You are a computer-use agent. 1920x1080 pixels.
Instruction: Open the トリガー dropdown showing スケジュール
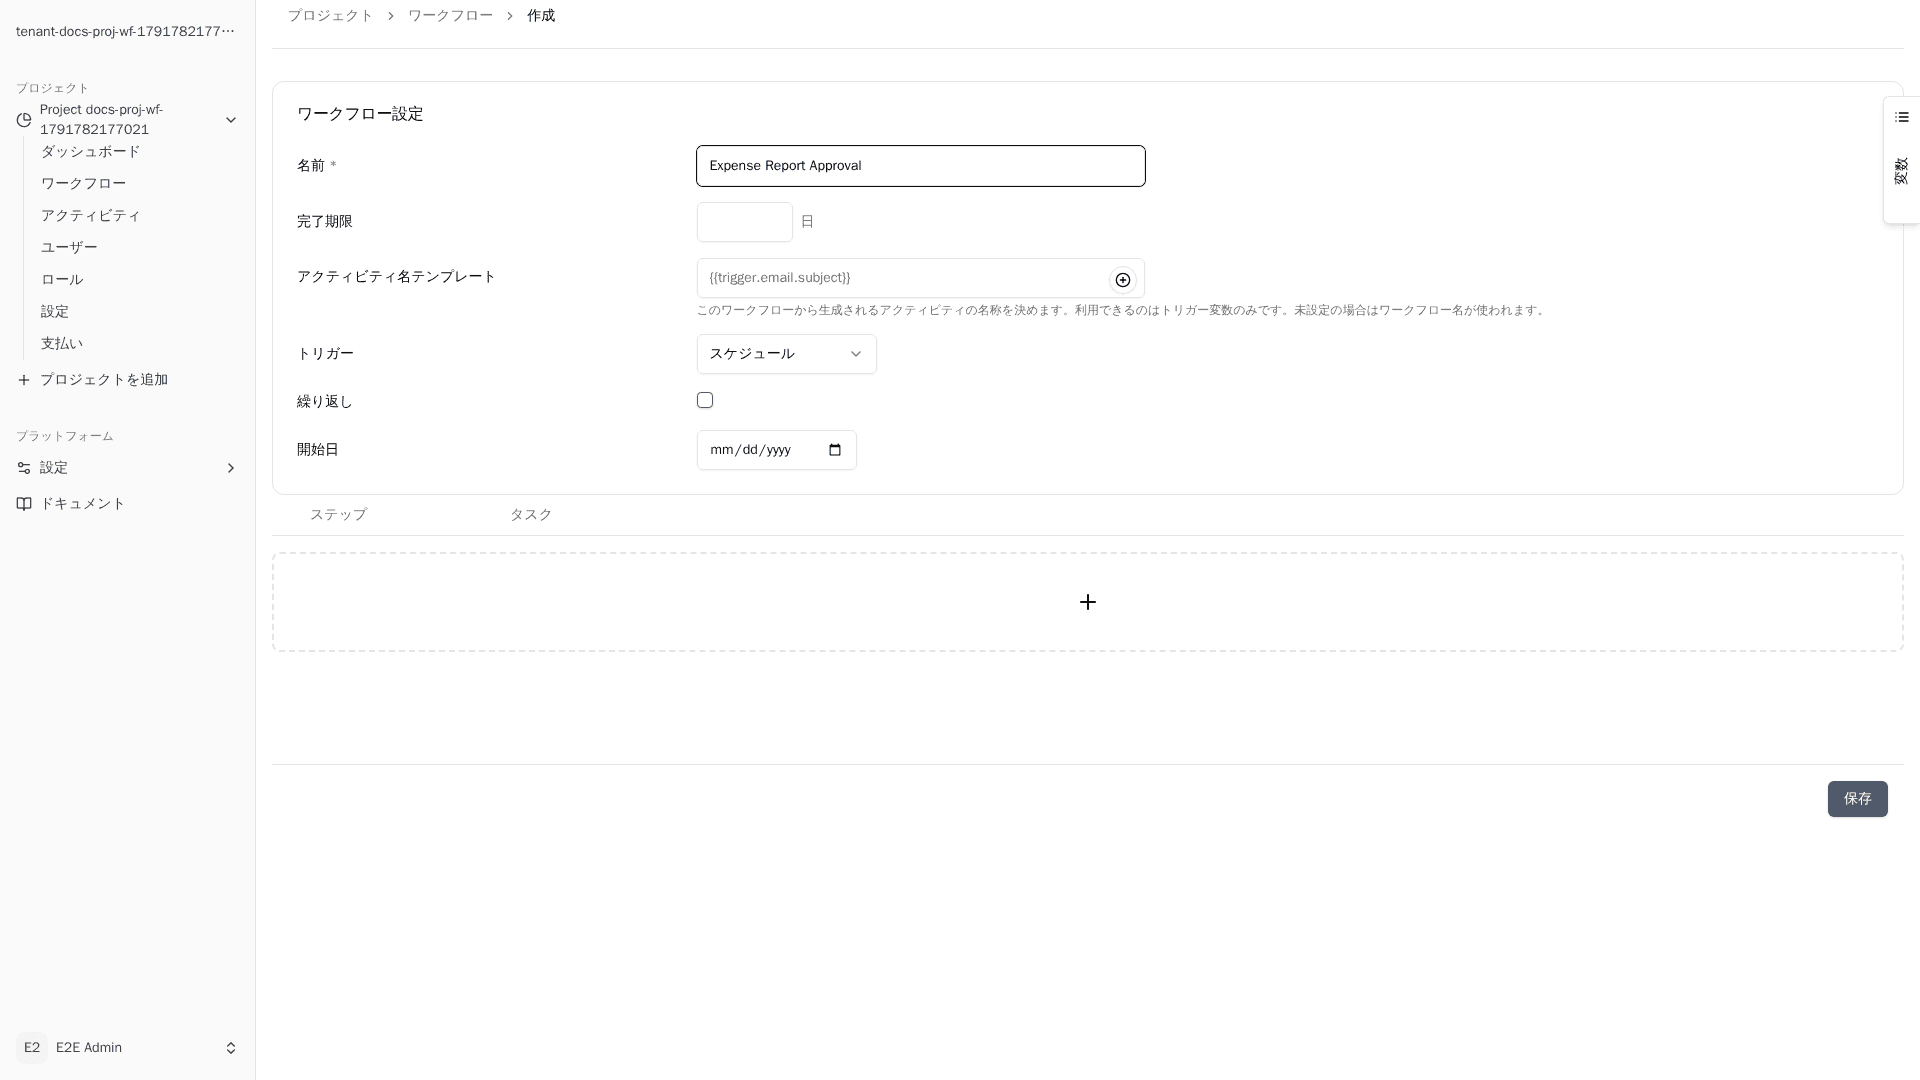coord(787,354)
